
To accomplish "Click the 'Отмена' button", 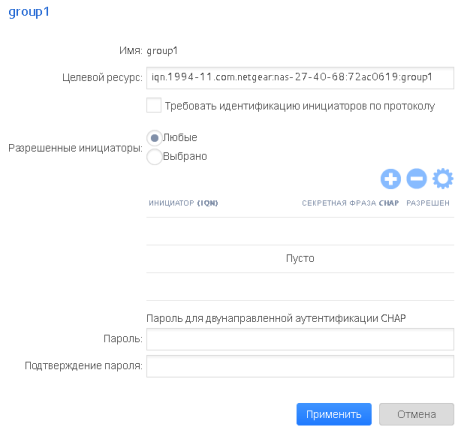I will point(416,414).
